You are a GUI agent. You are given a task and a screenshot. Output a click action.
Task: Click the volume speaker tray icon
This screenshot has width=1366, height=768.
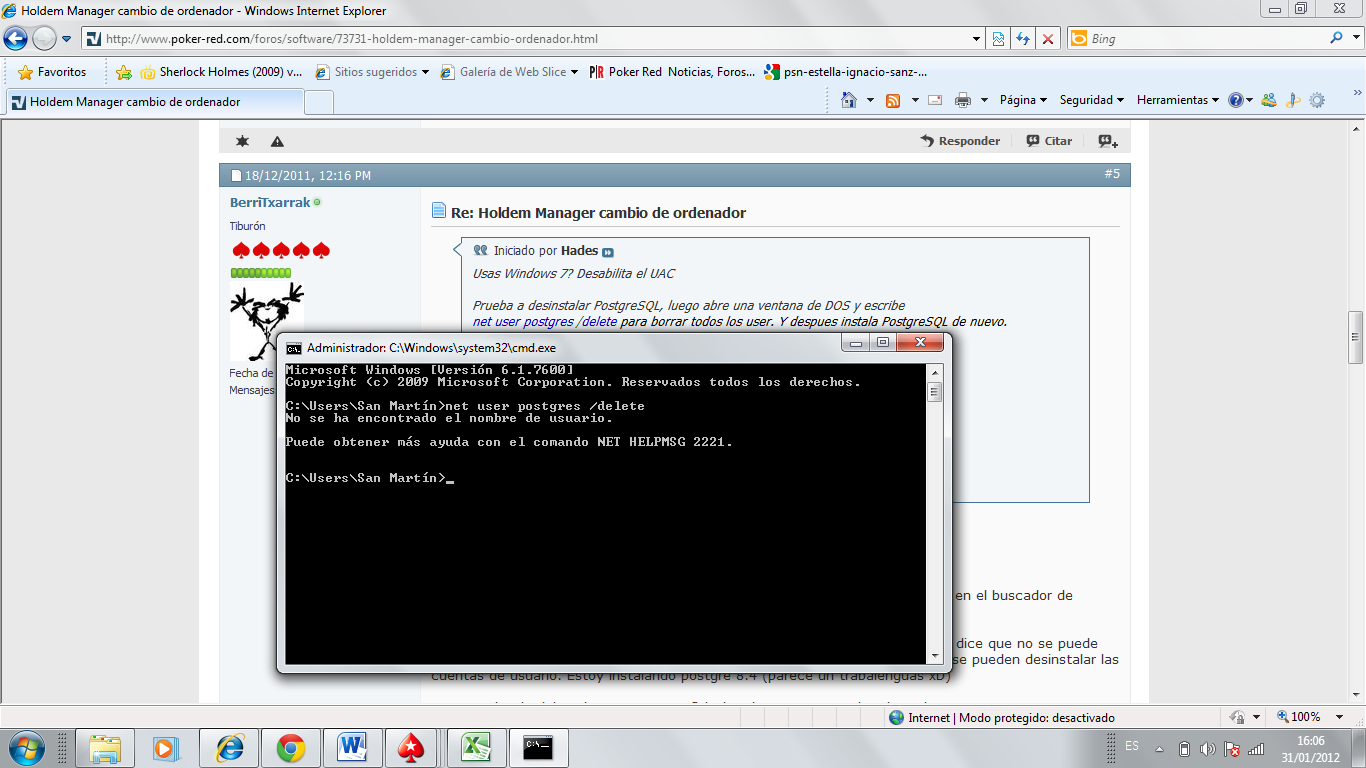point(1207,748)
